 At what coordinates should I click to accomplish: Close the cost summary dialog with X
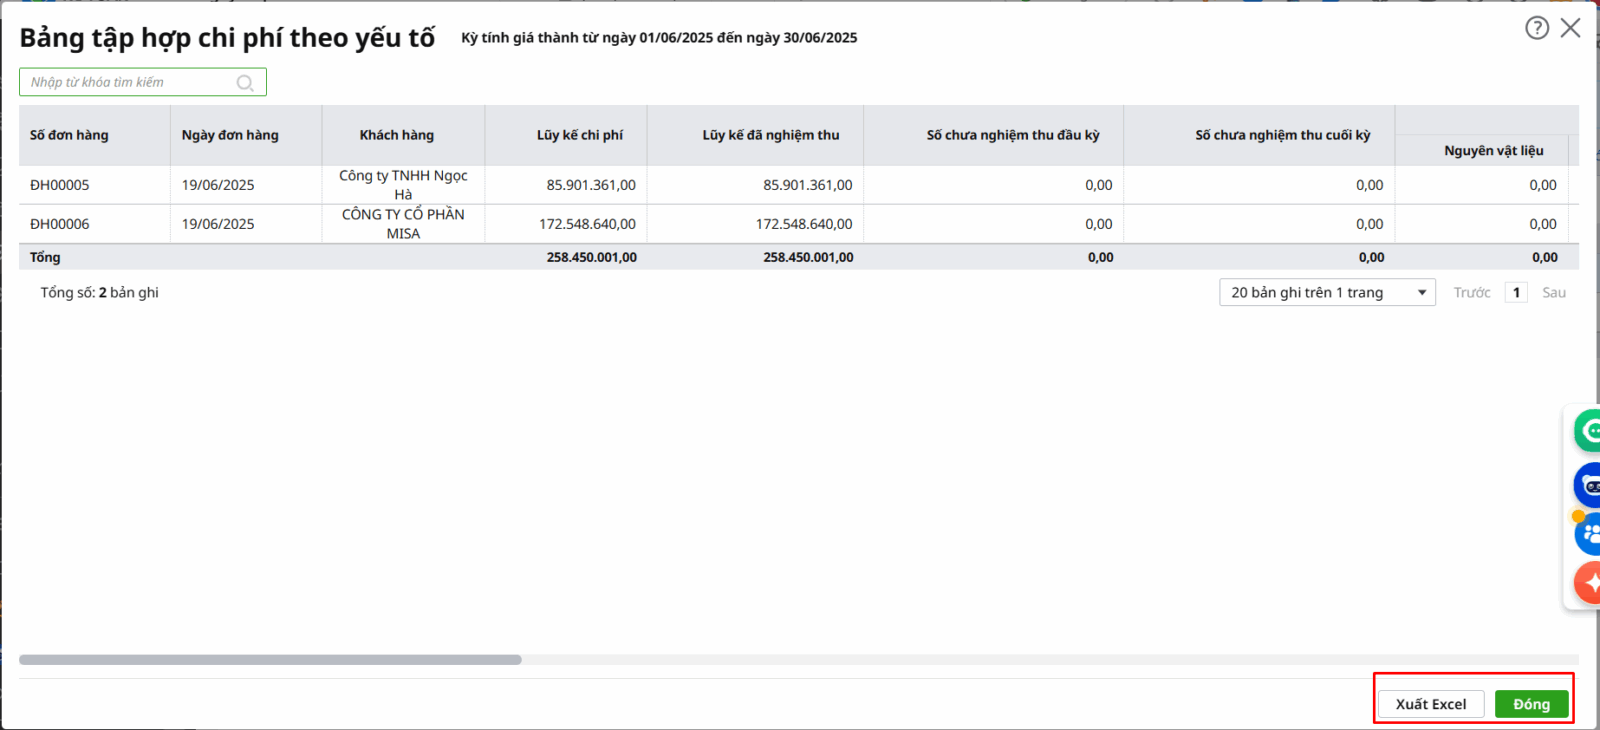1571,28
